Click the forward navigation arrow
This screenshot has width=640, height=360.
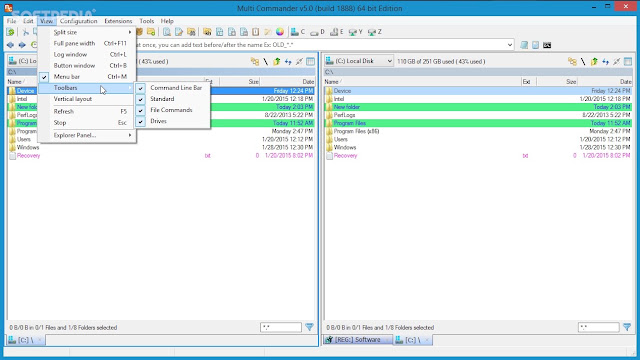22,45
